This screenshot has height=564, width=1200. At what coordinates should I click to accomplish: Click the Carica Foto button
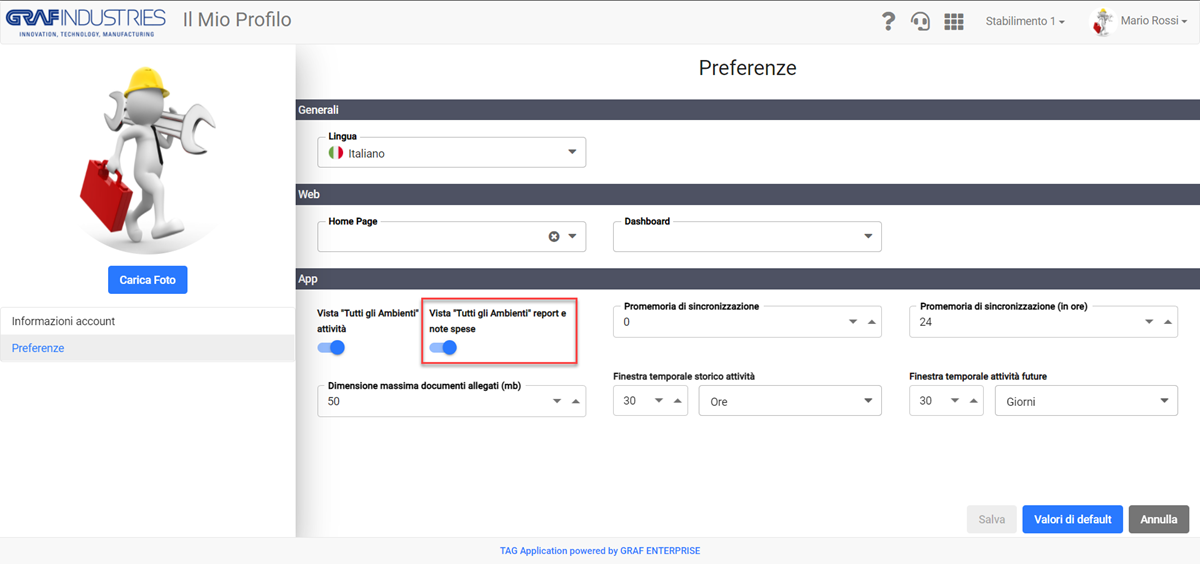click(x=147, y=280)
